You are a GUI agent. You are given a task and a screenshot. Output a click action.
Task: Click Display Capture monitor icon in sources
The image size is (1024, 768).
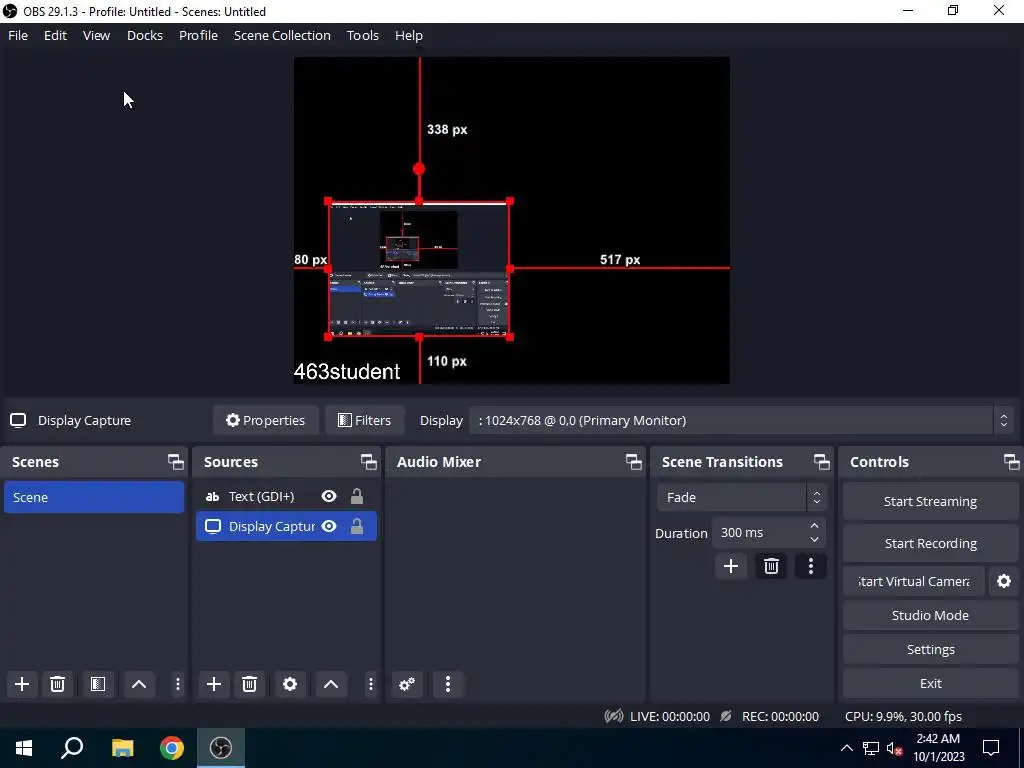213,526
